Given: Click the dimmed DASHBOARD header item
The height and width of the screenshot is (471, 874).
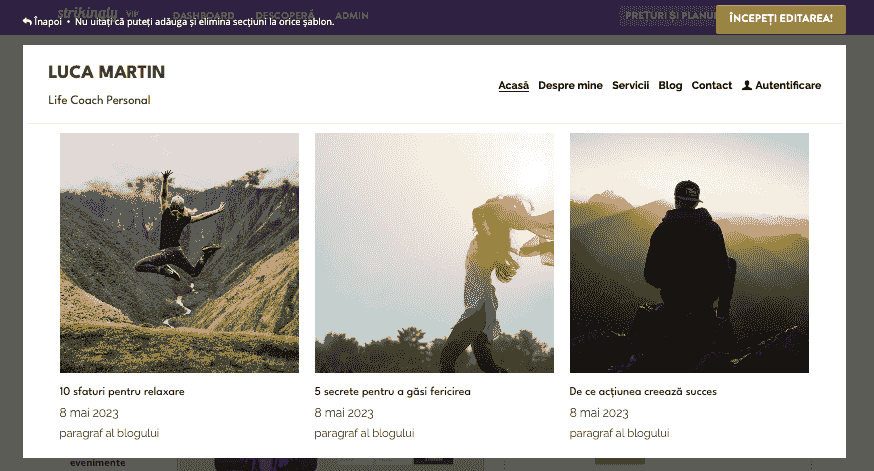Looking at the screenshot, I should click(x=203, y=14).
